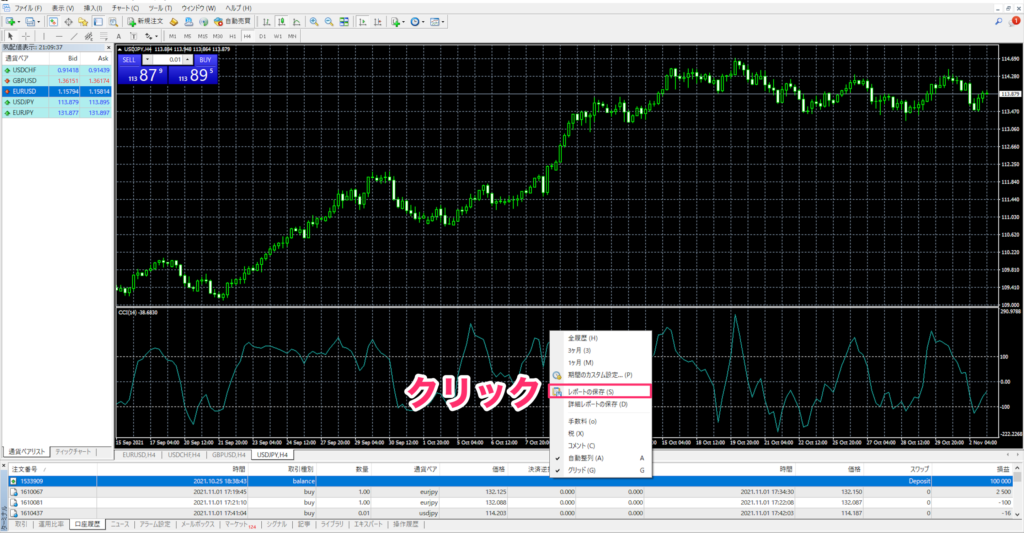The image size is (1024, 533).
Task: Switch timeframe to M1
Action: [172, 36]
